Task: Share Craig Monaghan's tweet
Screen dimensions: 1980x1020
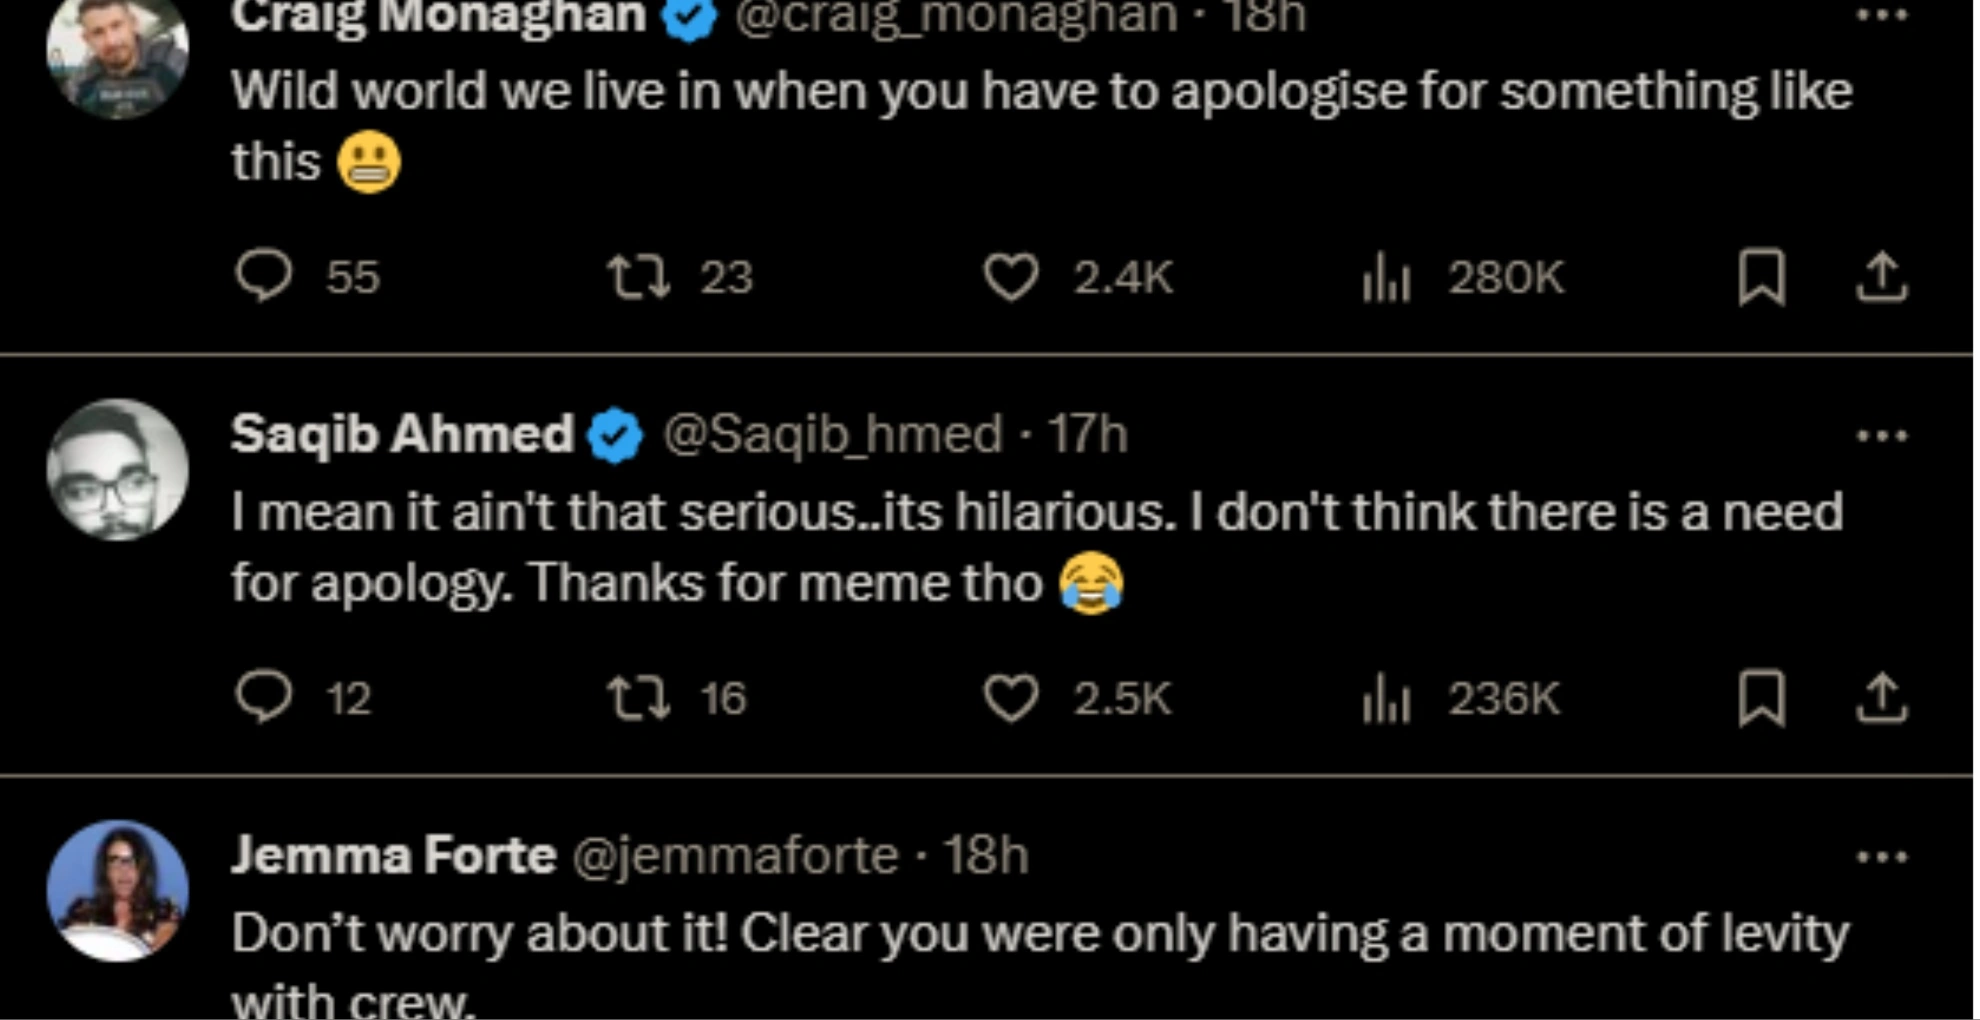Action: 1882,277
